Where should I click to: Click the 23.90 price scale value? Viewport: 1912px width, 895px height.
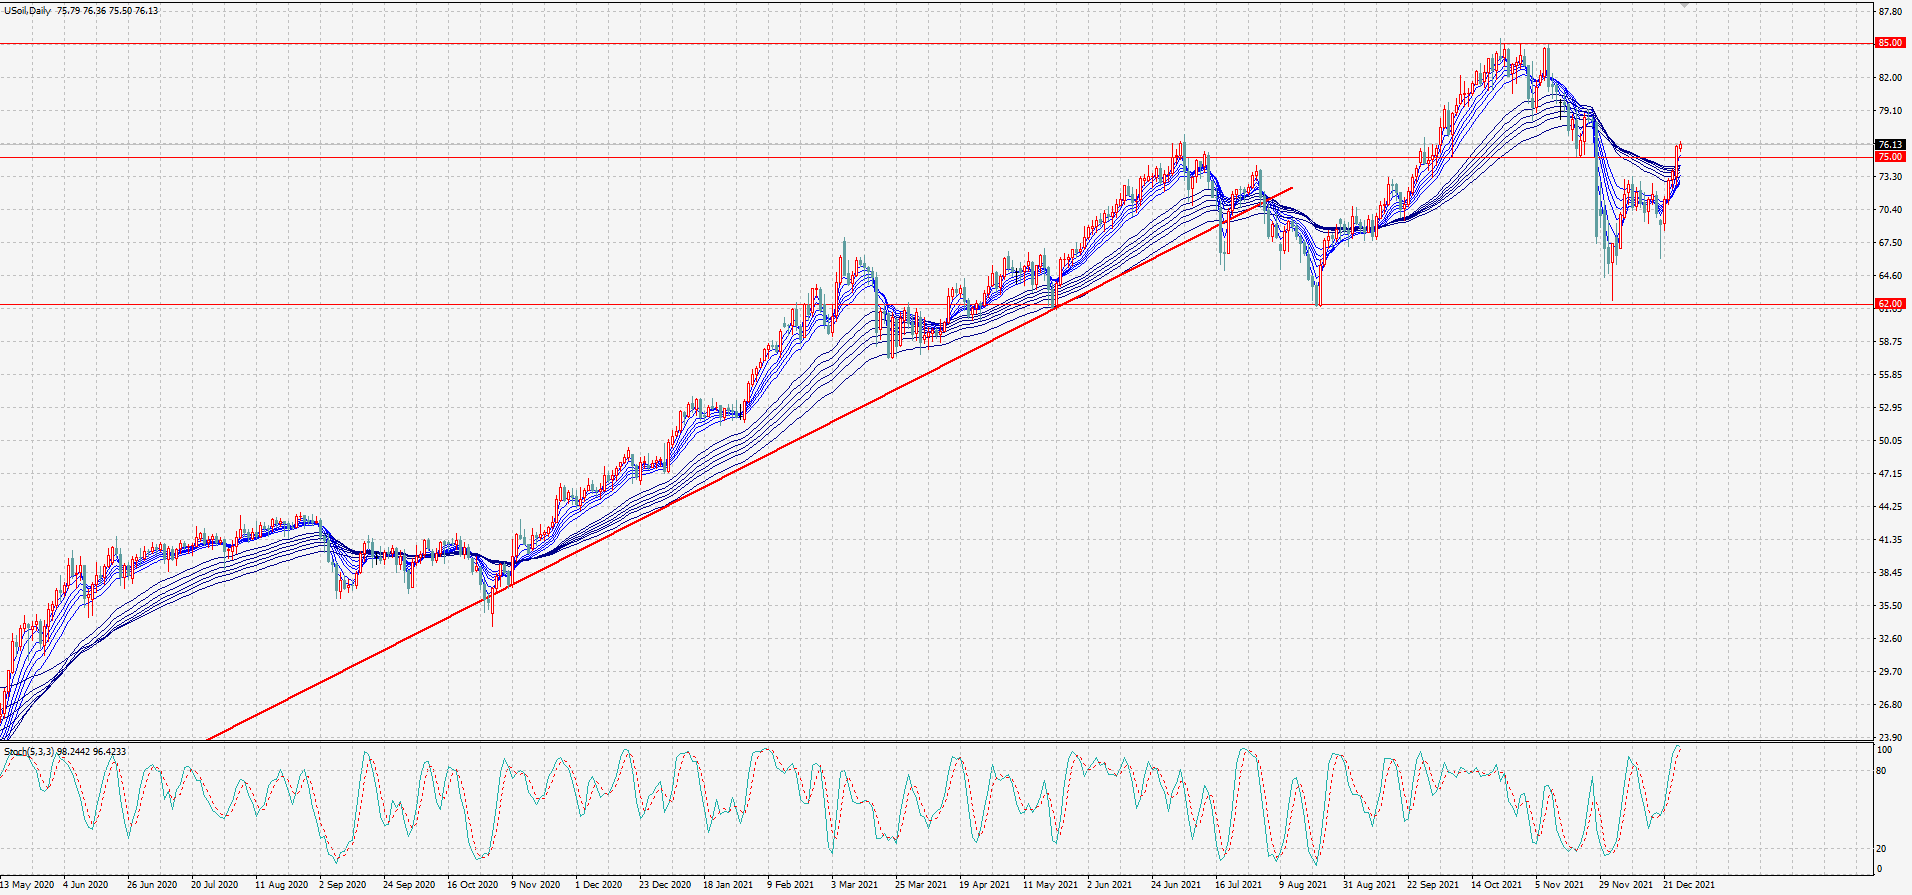point(1890,738)
